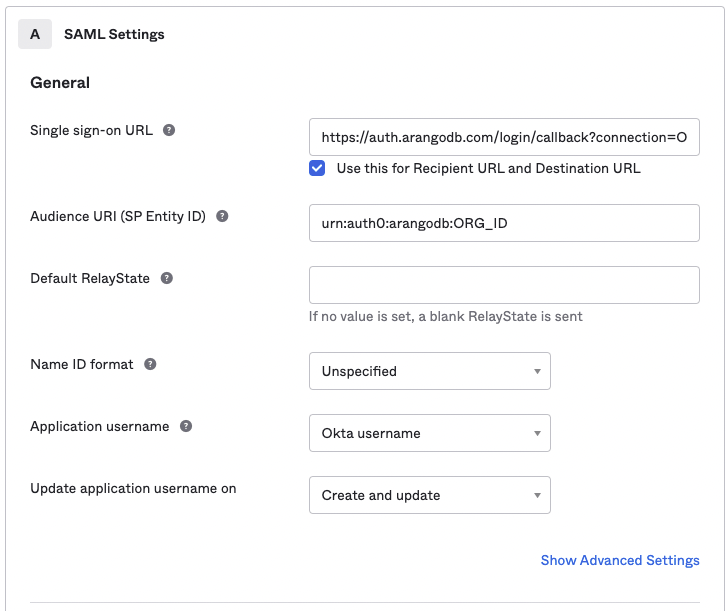Open help icon beside Default RelayState
Viewport: 726px width, 611px height.
click(167, 278)
